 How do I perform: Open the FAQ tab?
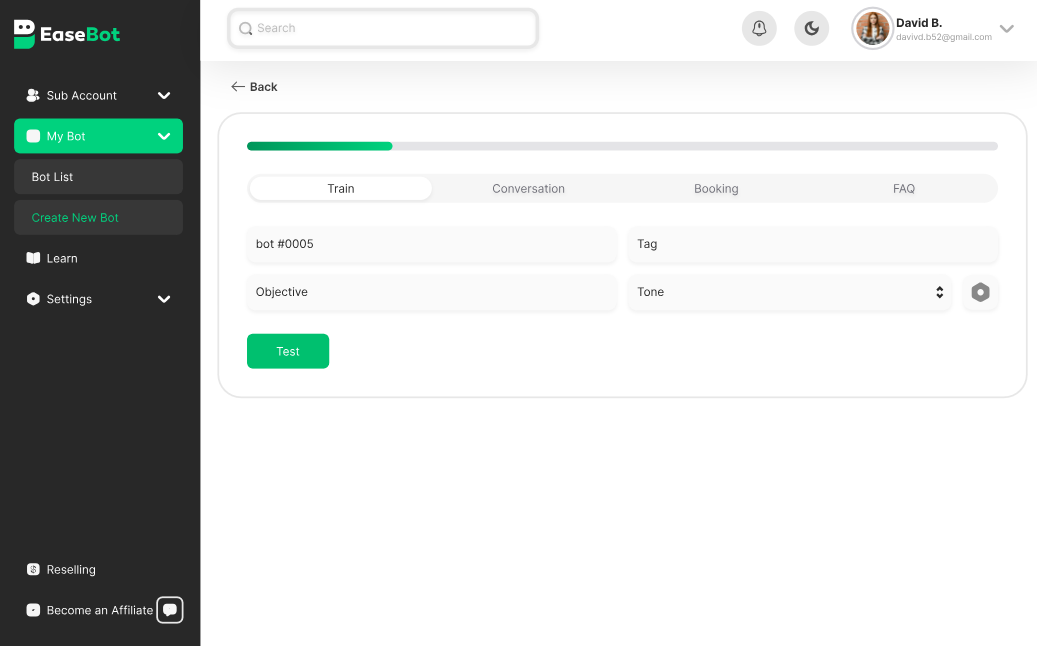point(903,188)
